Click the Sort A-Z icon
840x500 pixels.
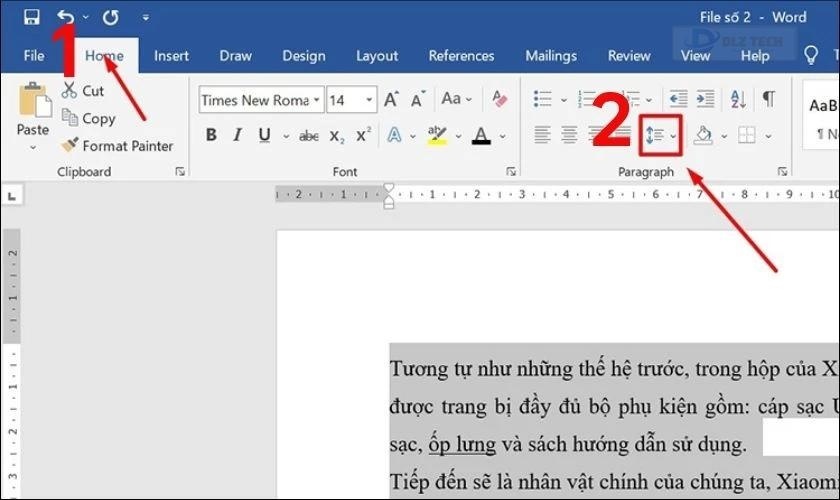(x=738, y=99)
